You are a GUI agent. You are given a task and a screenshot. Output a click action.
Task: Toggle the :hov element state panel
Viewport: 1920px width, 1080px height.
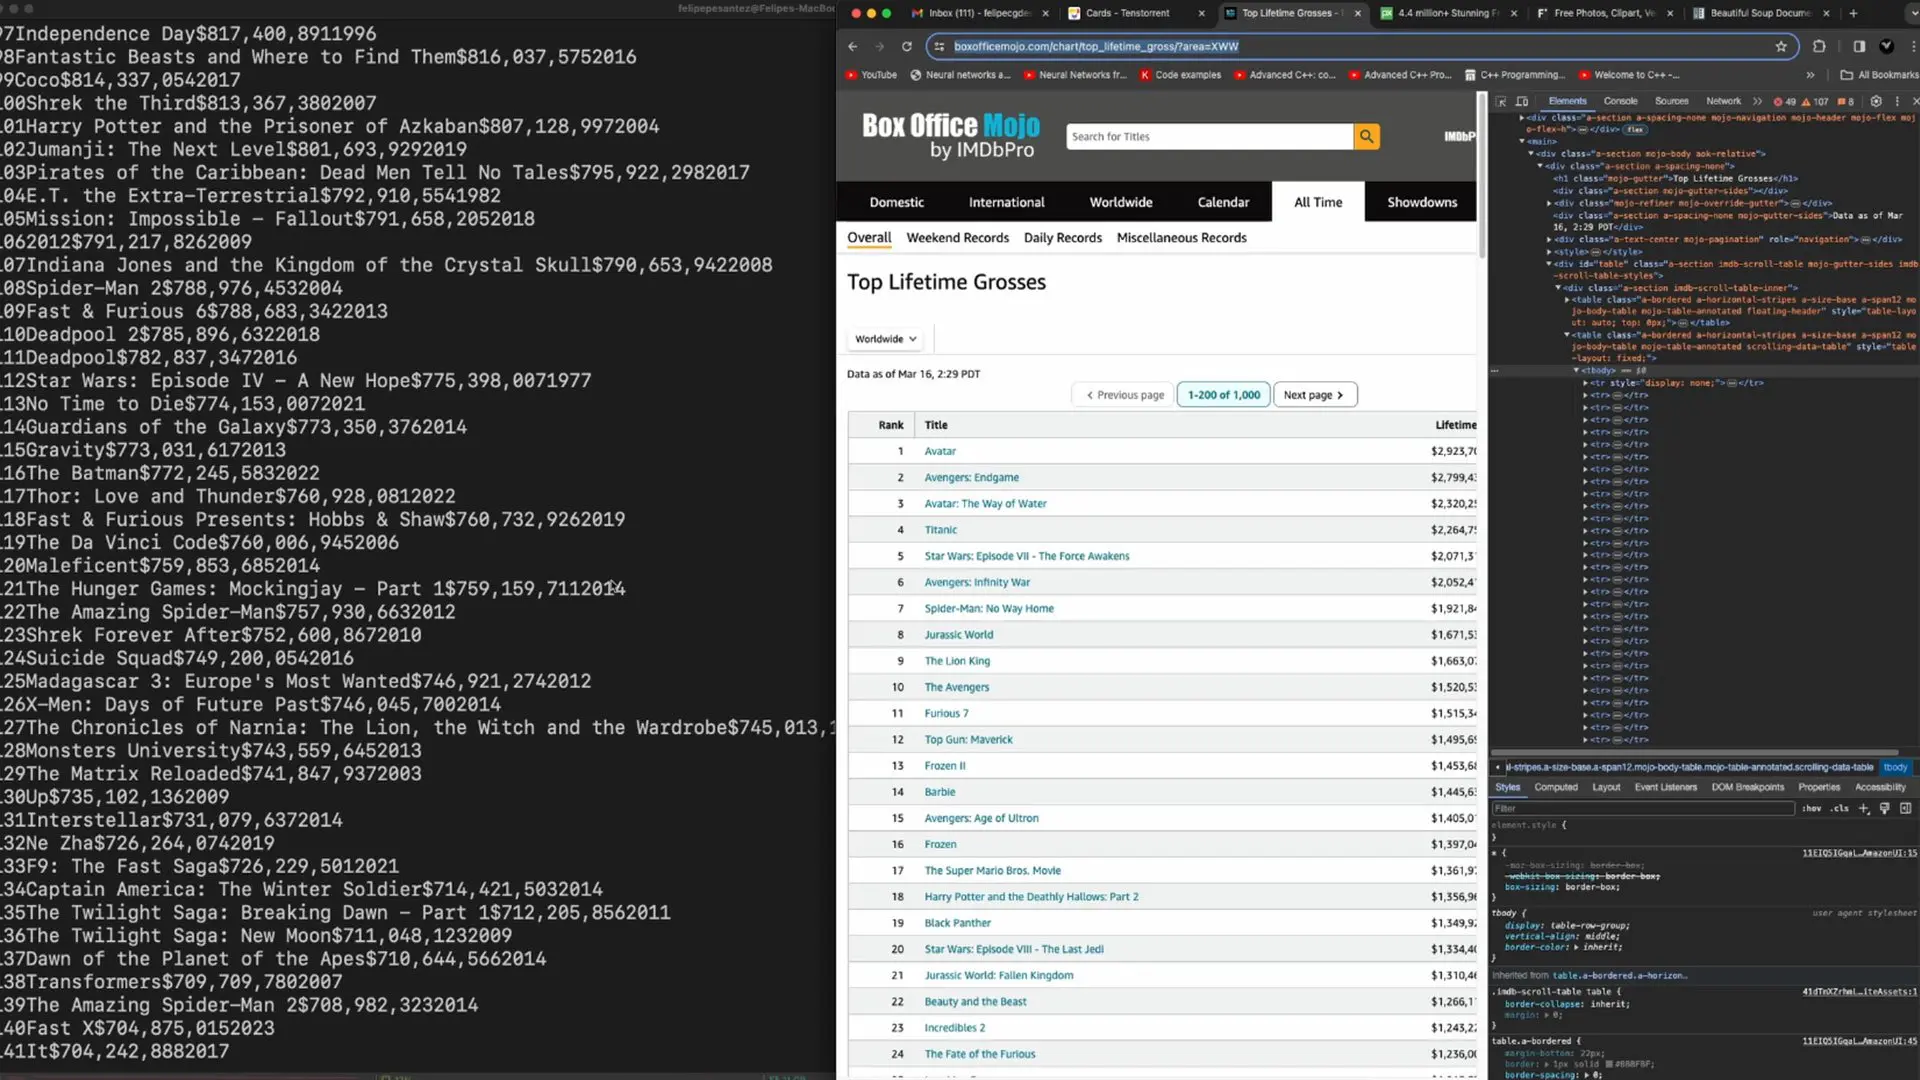click(1812, 808)
